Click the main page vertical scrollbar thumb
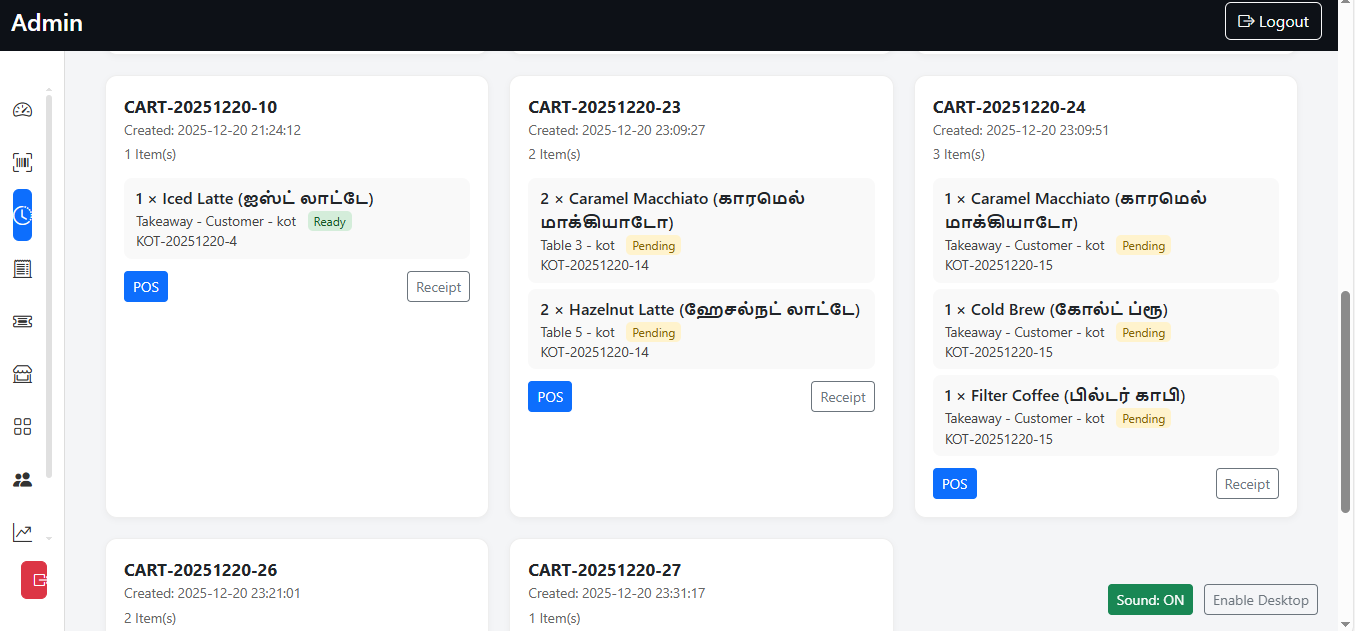The height and width of the screenshot is (631, 1355). [x=1345, y=400]
